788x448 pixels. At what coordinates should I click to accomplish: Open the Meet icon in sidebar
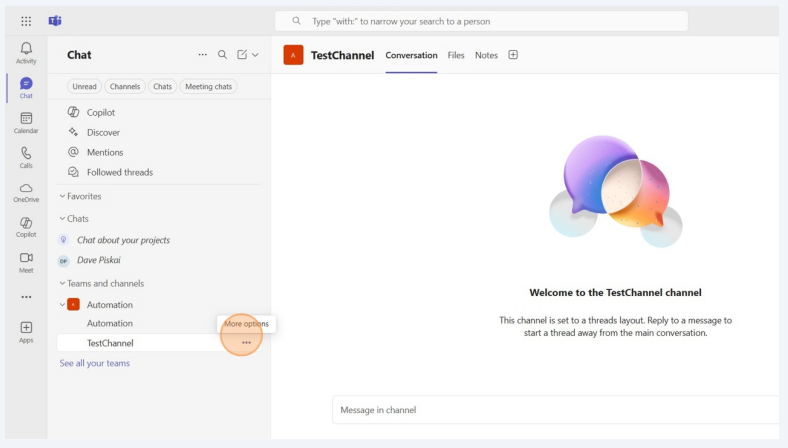tap(26, 262)
